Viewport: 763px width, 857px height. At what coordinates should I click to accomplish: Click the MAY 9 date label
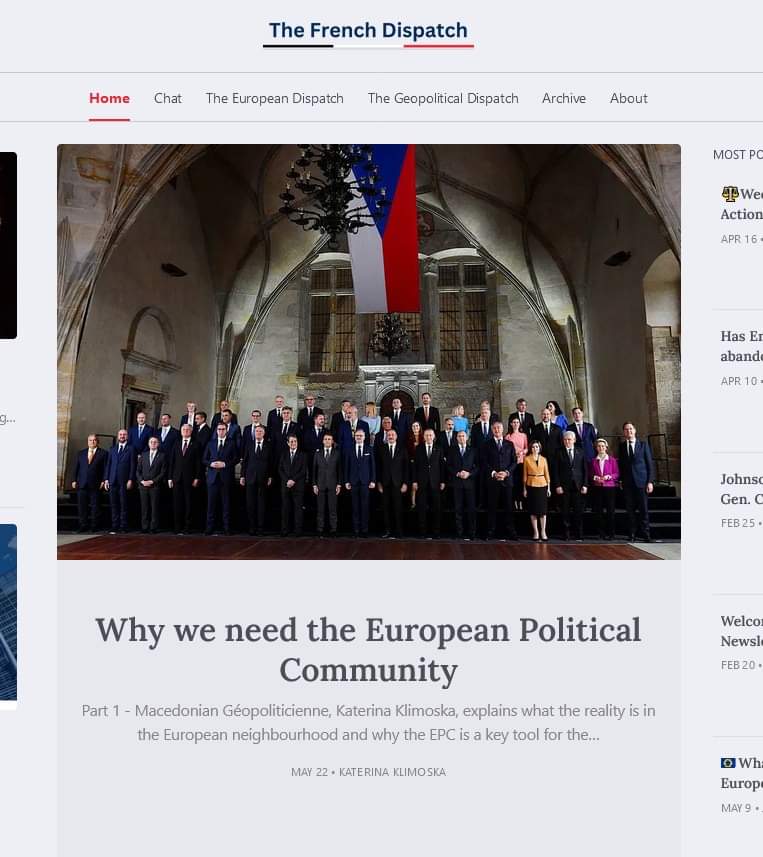coord(736,808)
